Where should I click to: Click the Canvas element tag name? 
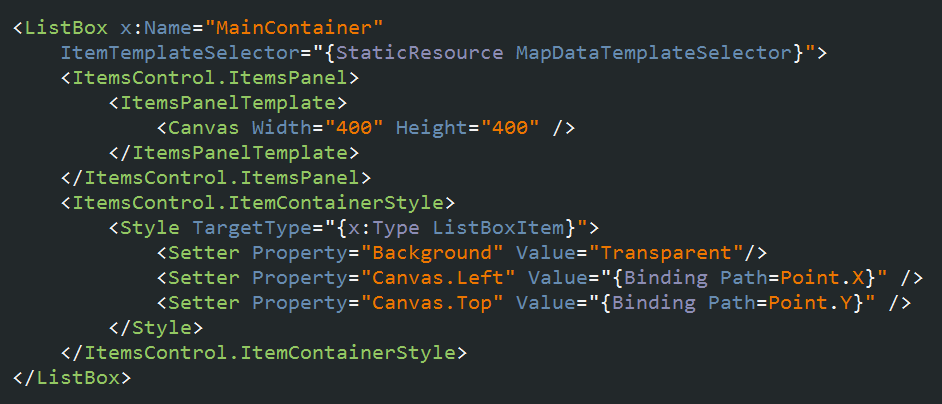[203, 128]
